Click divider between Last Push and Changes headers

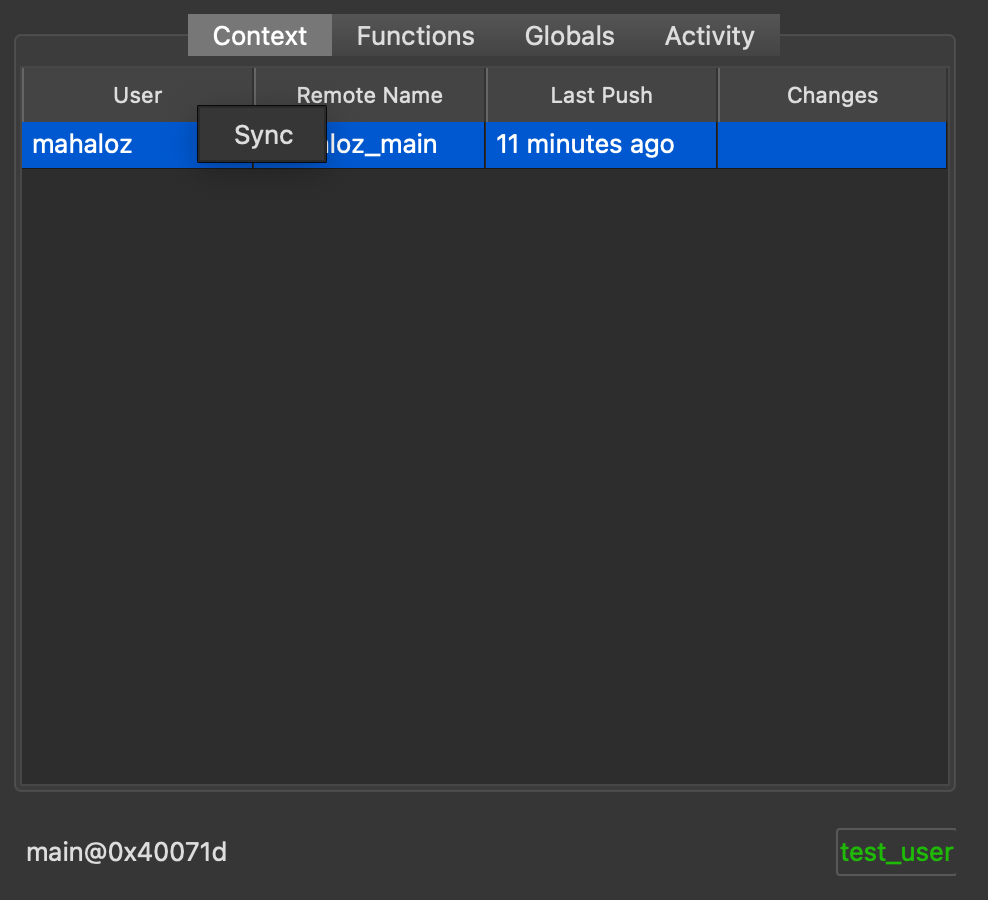pyautogui.click(x=718, y=95)
